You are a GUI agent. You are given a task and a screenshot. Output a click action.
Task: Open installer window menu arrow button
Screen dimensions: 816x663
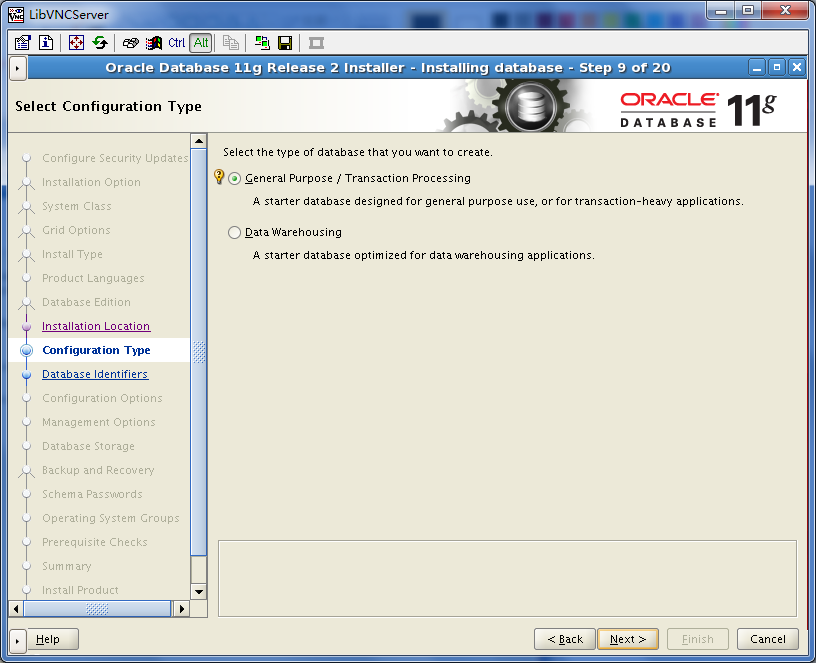(x=18, y=68)
